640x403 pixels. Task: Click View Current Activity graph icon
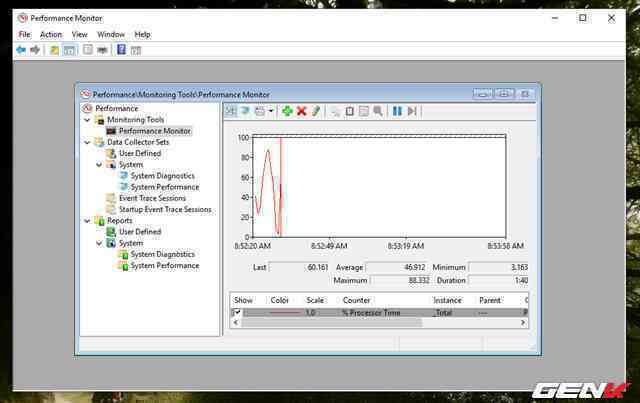[x=231, y=111]
